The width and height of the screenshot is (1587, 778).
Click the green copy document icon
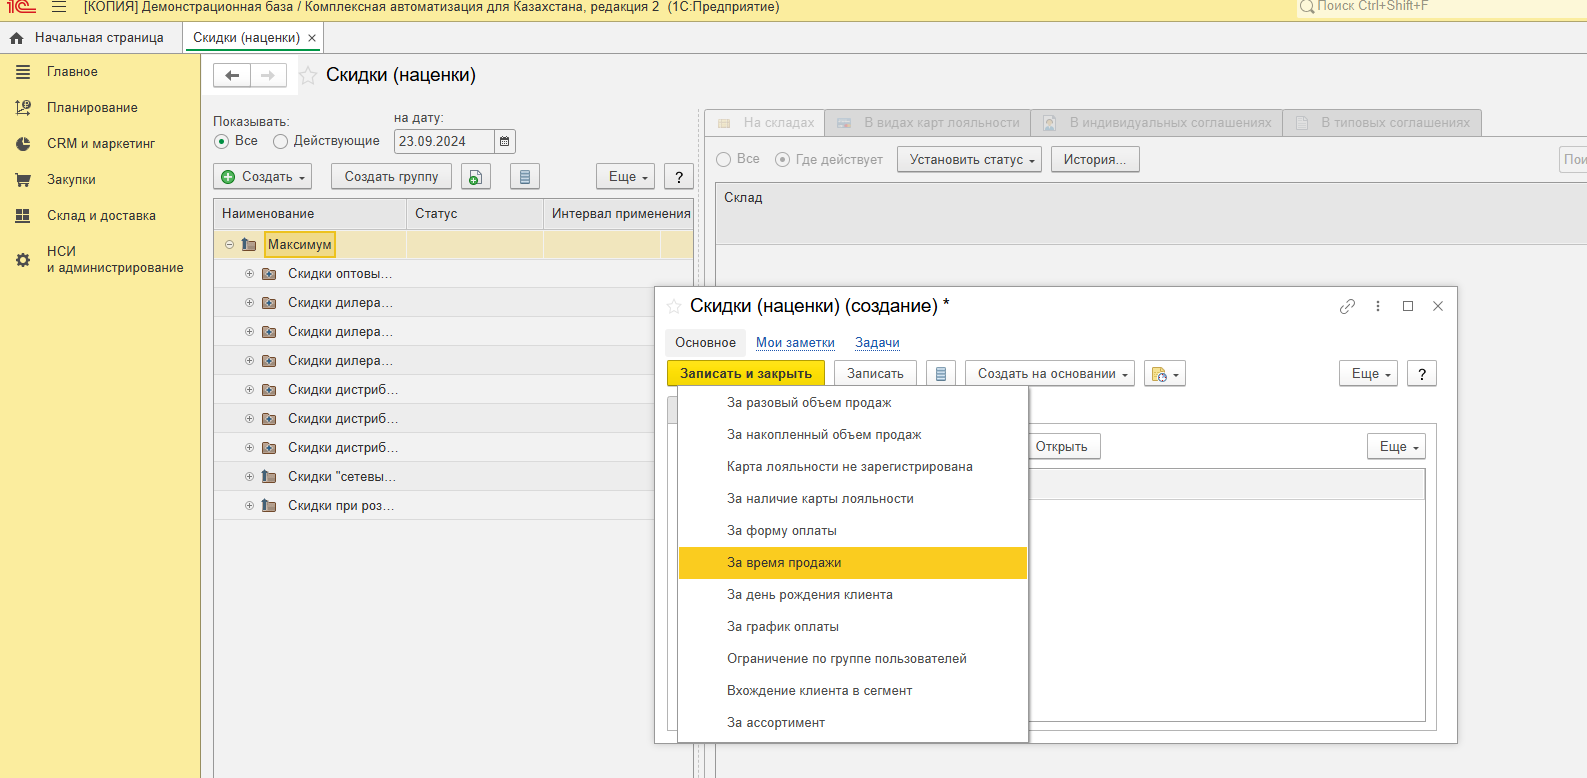pos(476,177)
